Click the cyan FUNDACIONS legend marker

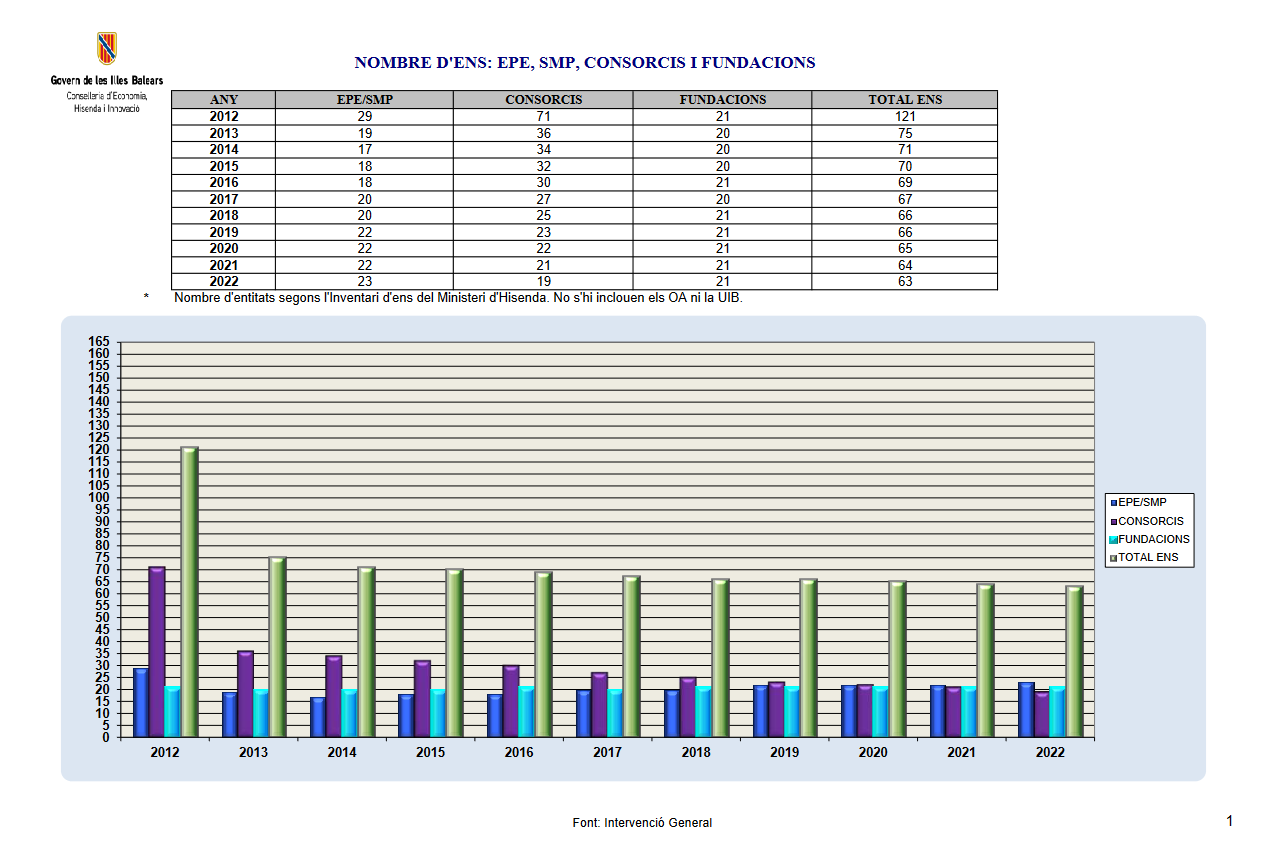1113,540
